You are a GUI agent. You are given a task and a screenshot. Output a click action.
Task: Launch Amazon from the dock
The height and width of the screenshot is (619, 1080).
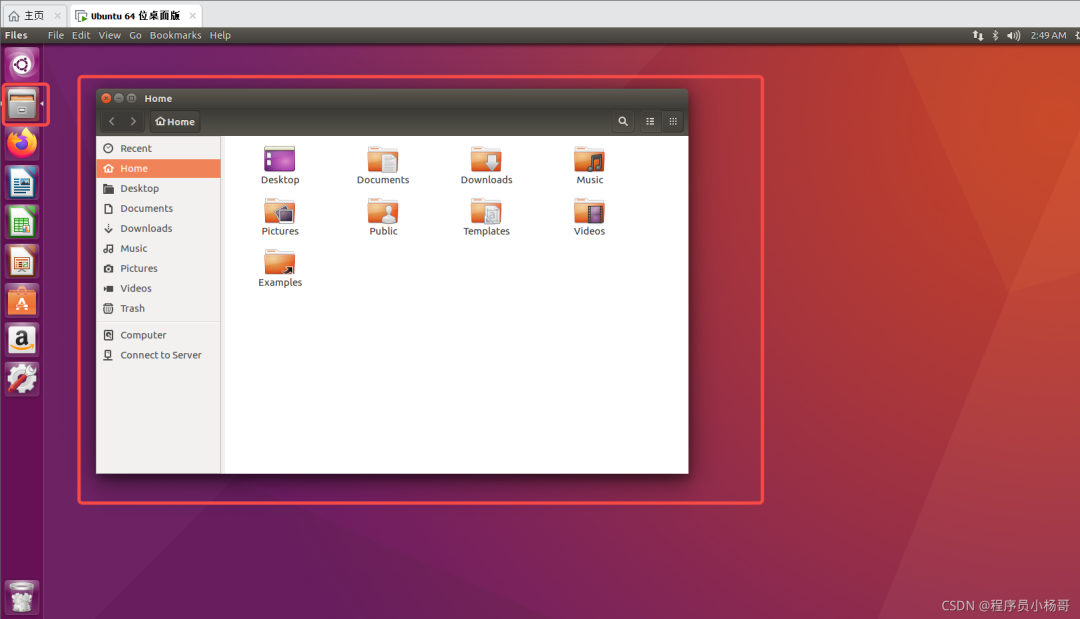[x=22, y=340]
